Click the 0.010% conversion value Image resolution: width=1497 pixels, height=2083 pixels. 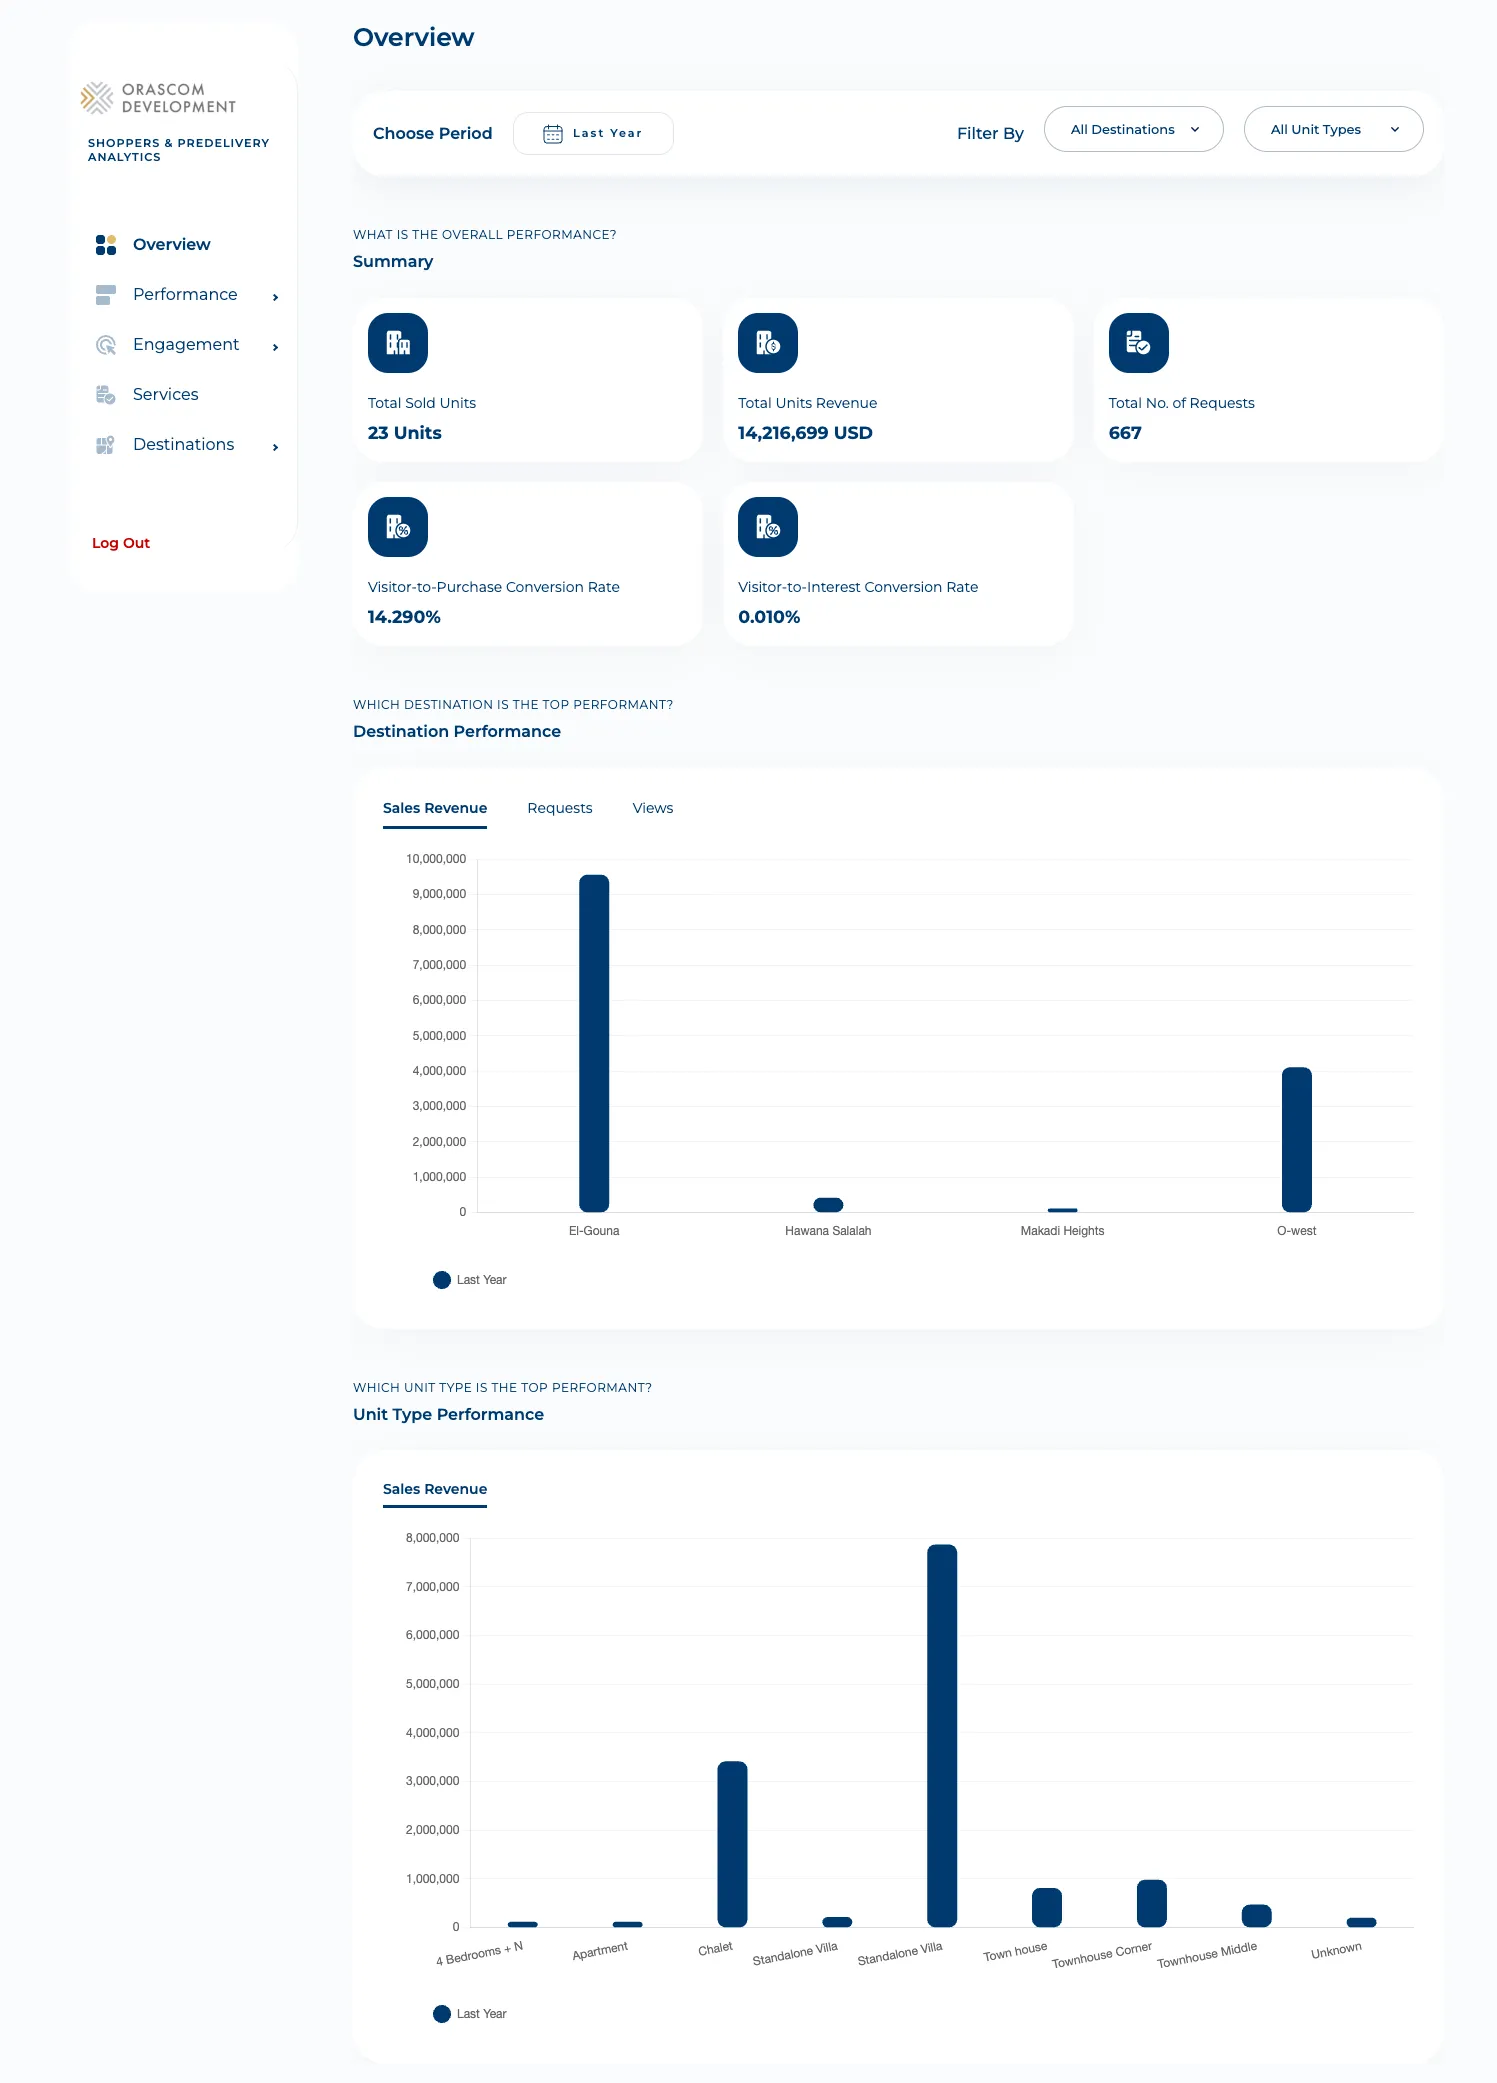pyautogui.click(x=769, y=617)
